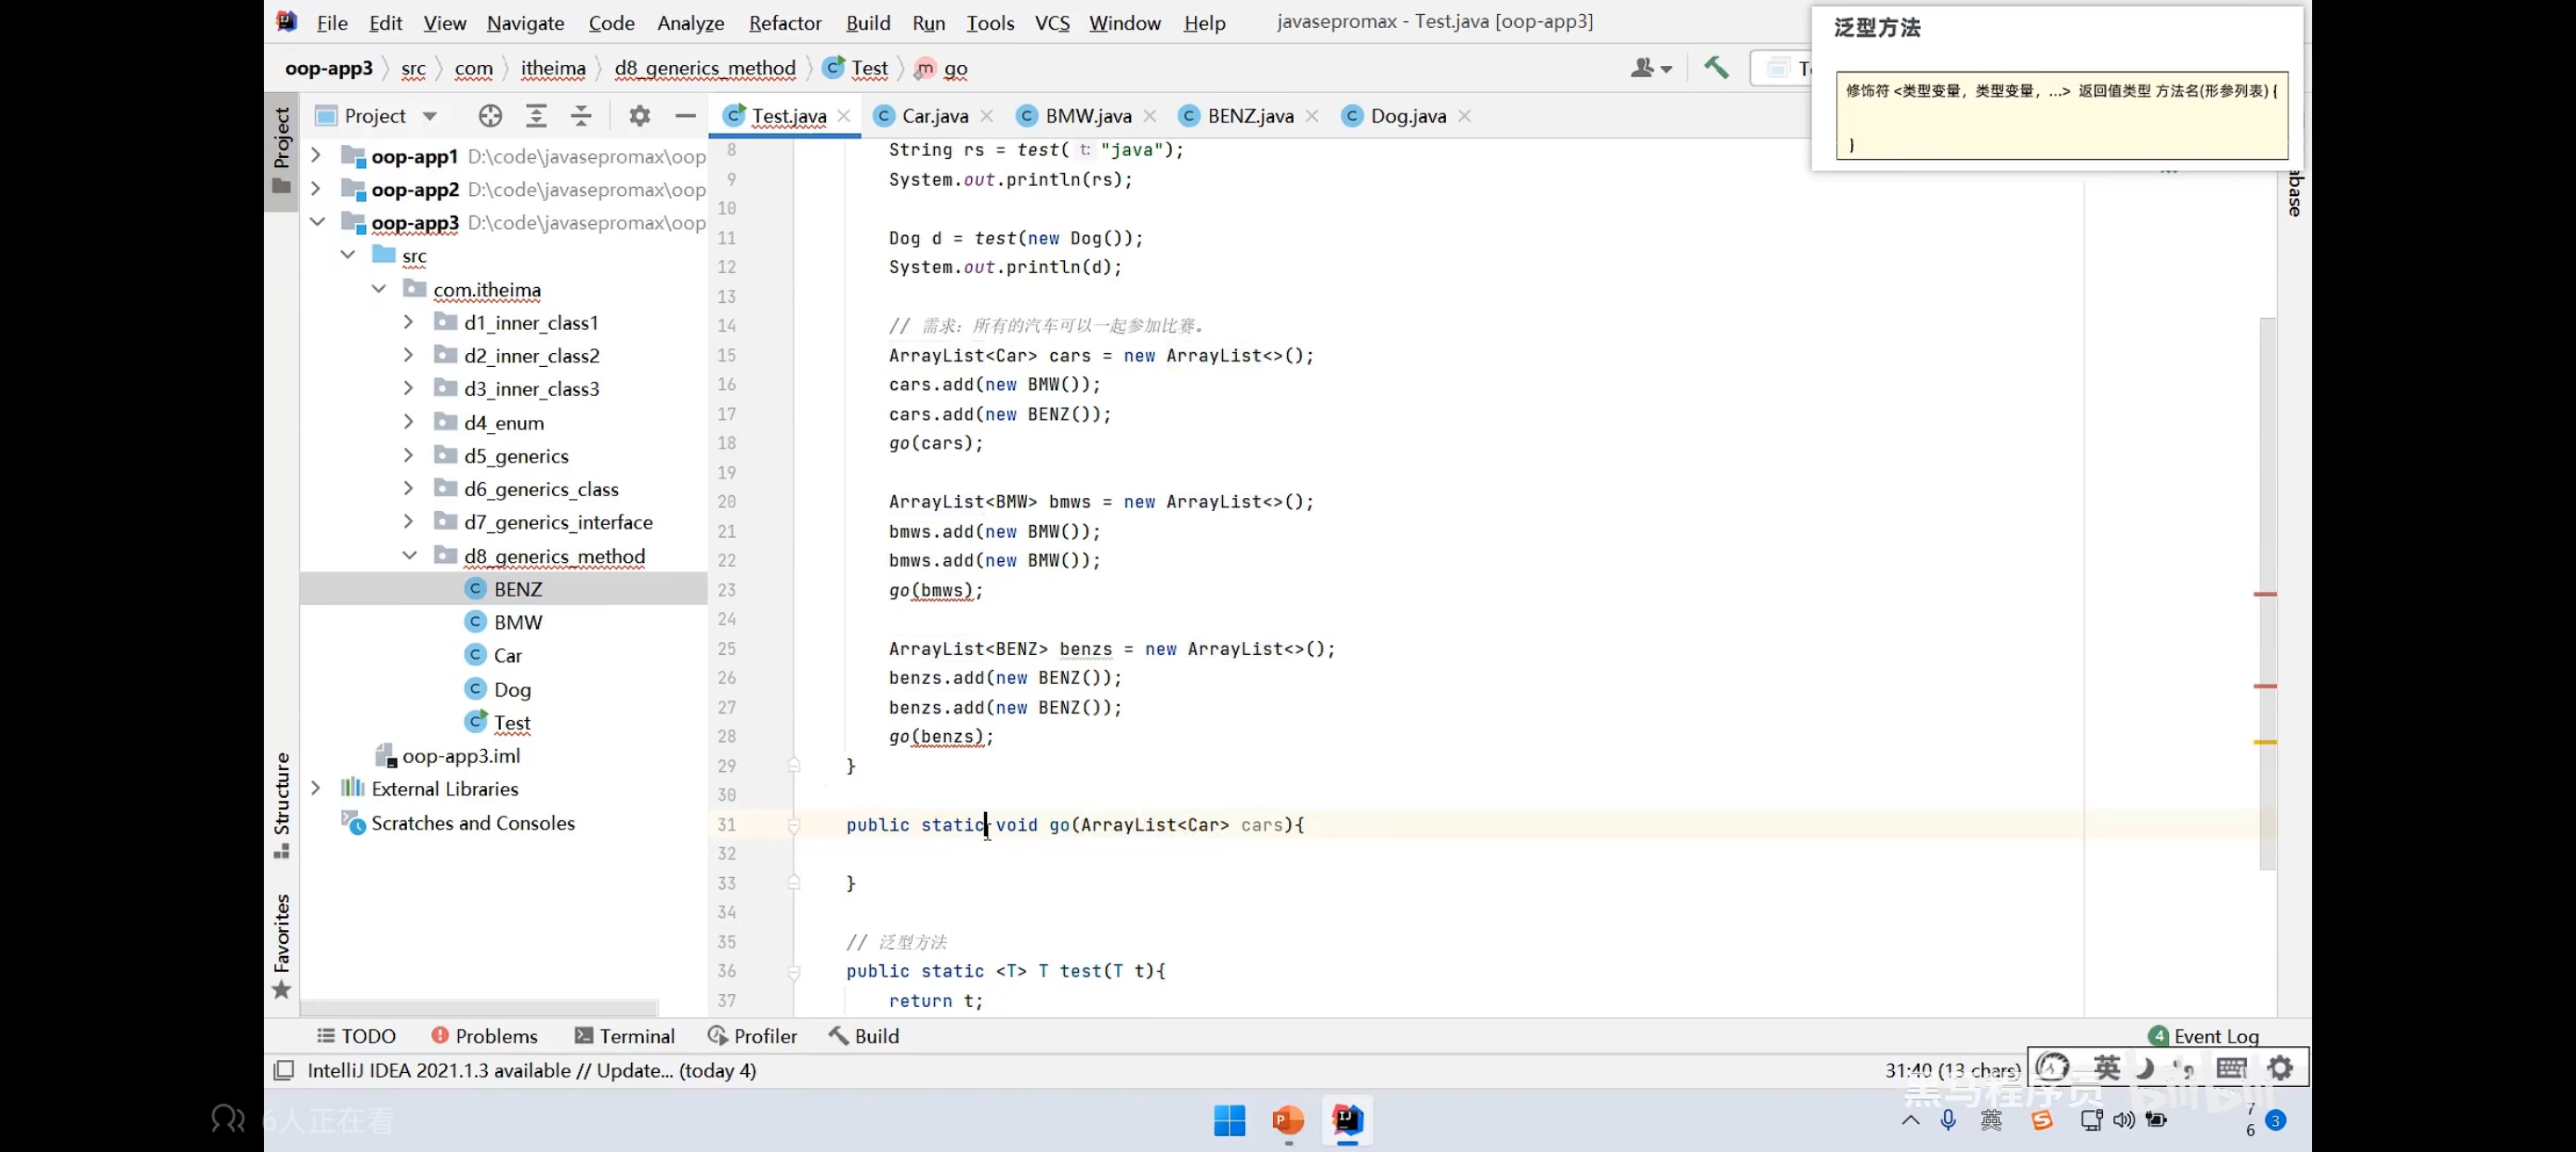The image size is (2576, 1152).
Task: Switch to the BMW.java editor tab
Action: [x=1087, y=116]
